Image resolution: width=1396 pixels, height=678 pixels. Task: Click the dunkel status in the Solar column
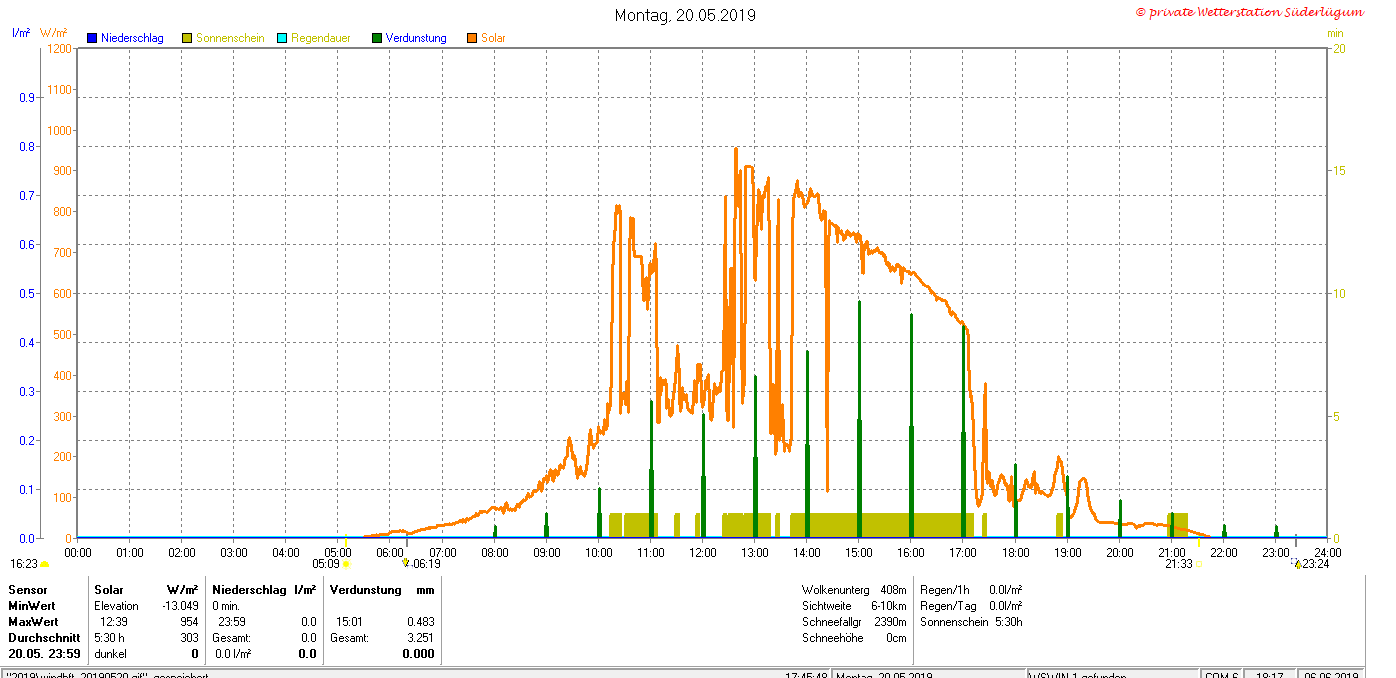point(110,654)
